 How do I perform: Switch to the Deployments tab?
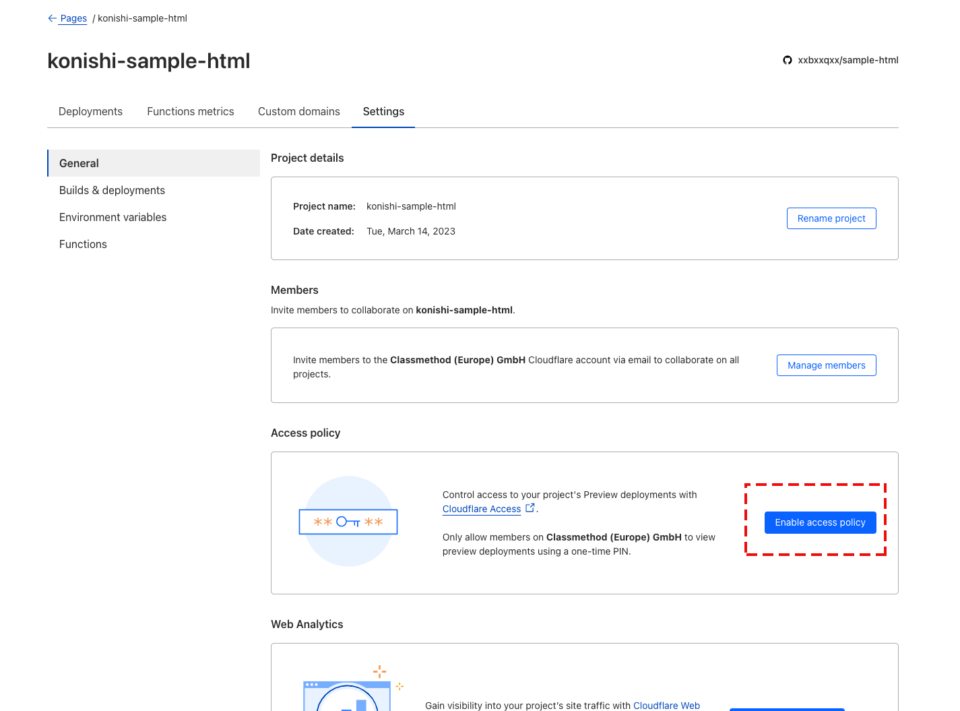(x=89, y=111)
